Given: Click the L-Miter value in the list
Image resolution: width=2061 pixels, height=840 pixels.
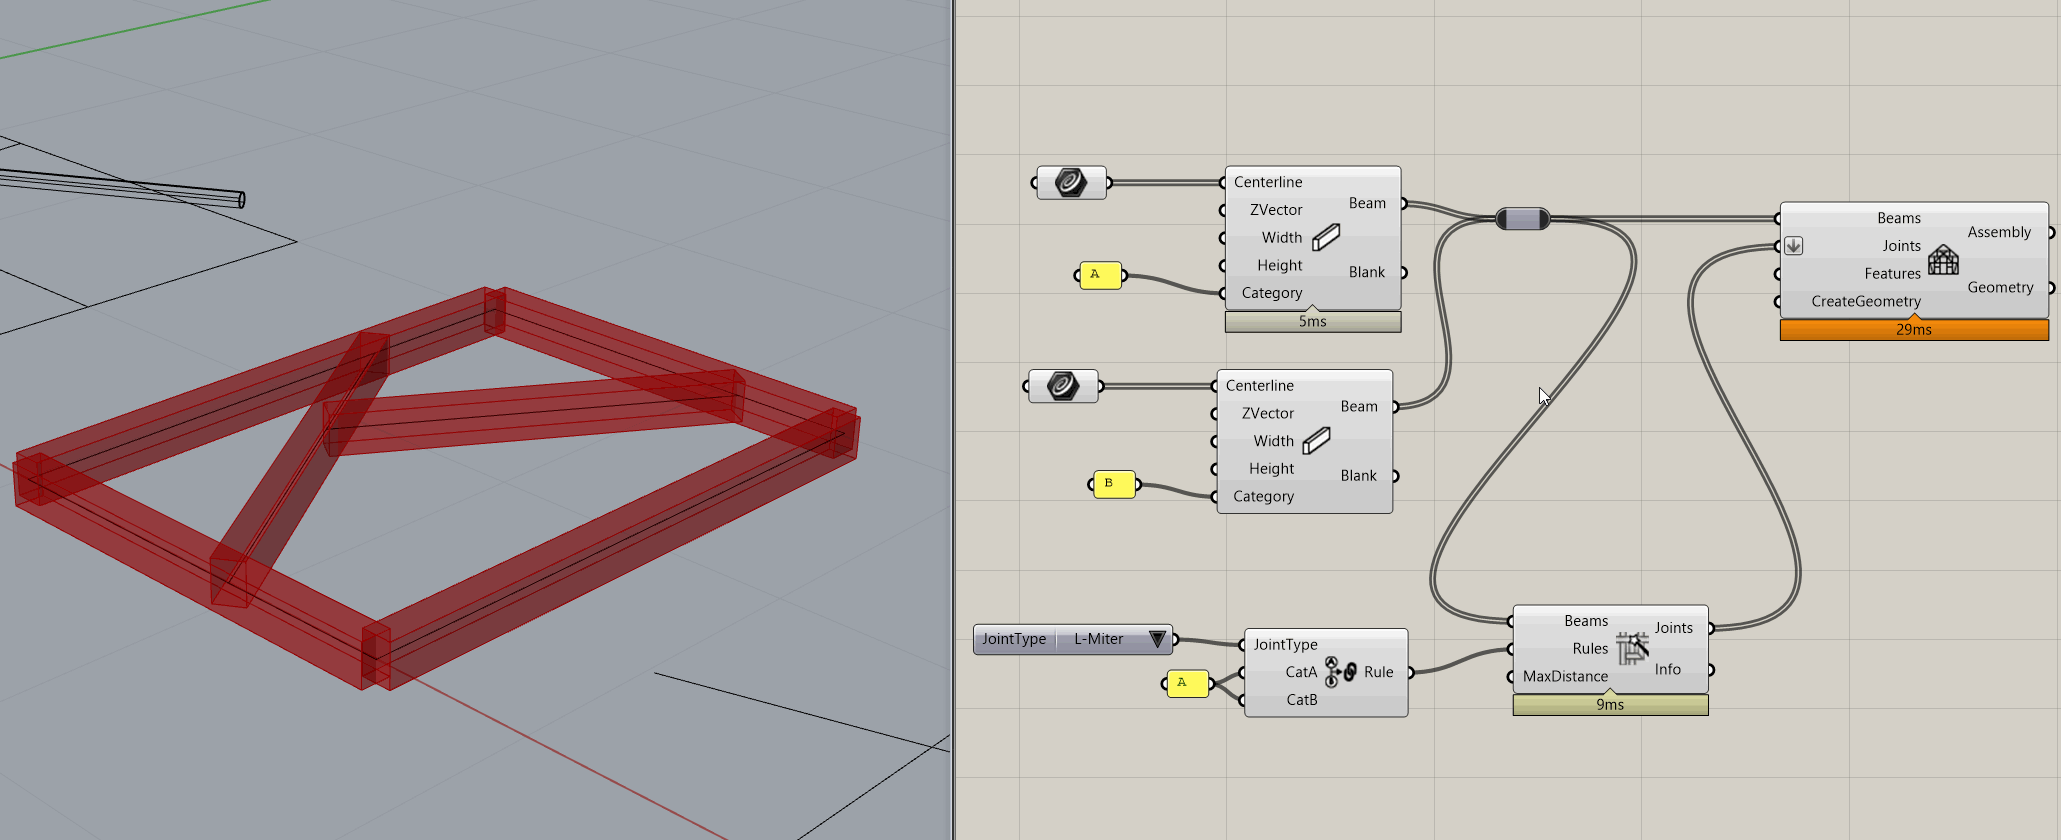Looking at the screenshot, I should tap(1098, 639).
